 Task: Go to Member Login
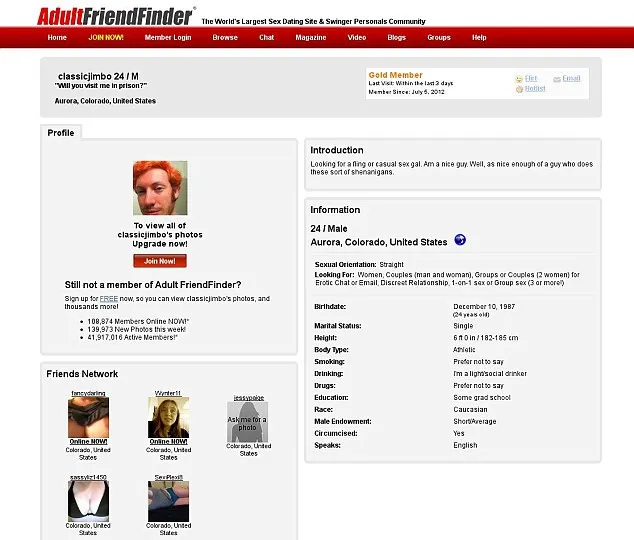168,38
